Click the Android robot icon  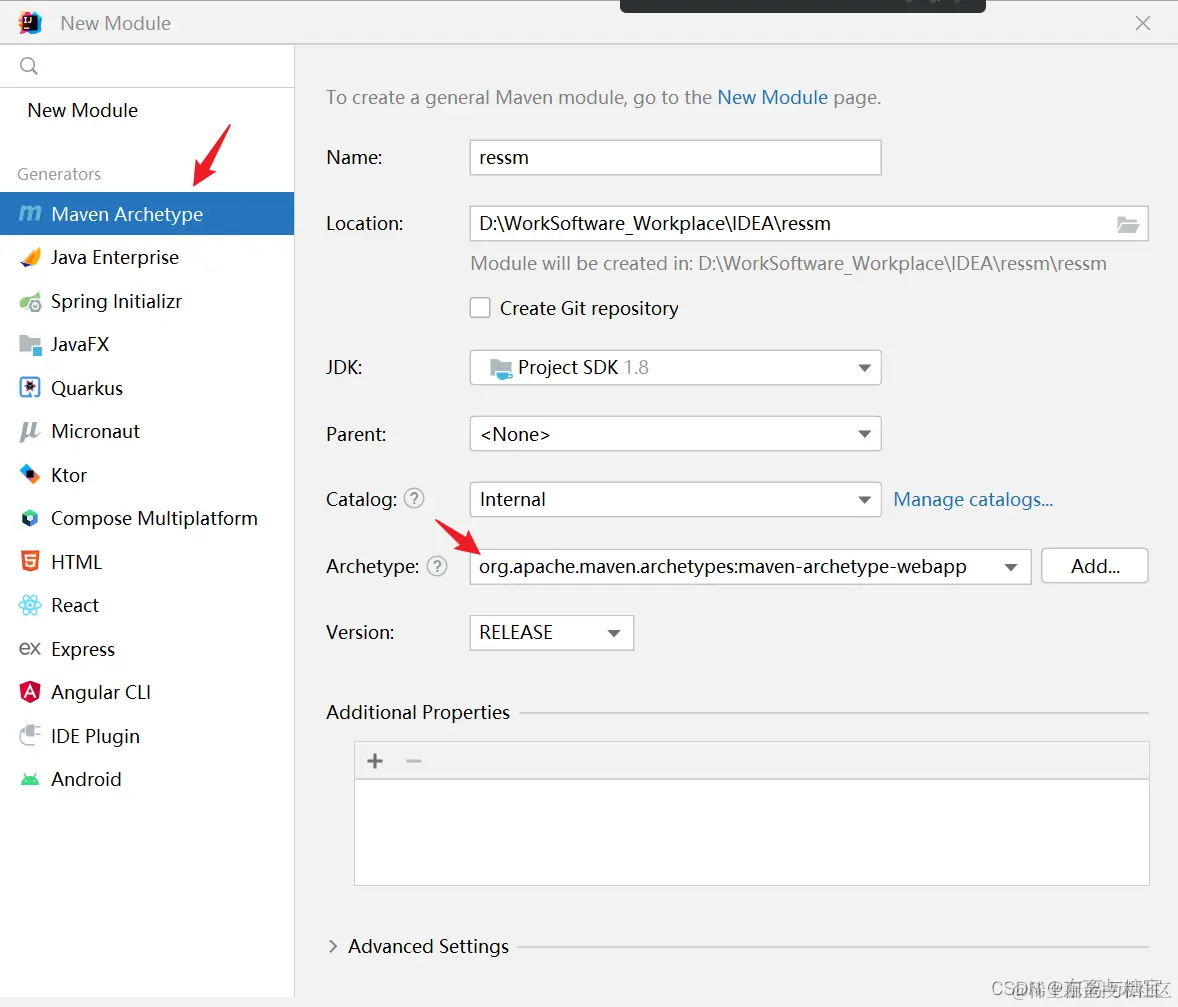click(29, 779)
